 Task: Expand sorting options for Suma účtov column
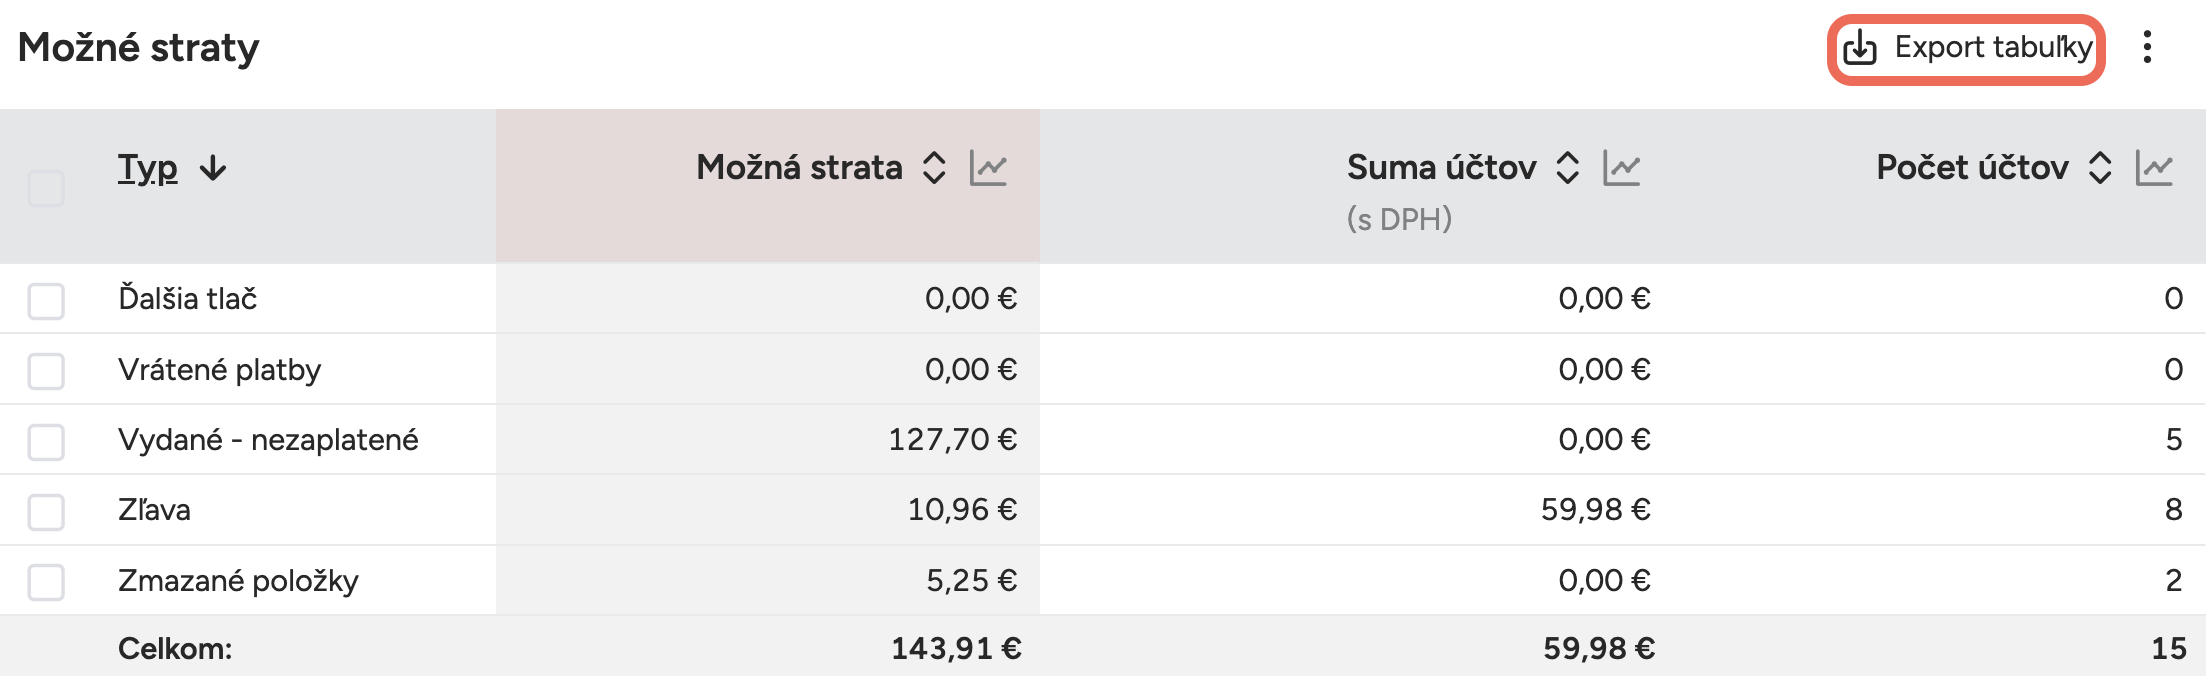1568,168
